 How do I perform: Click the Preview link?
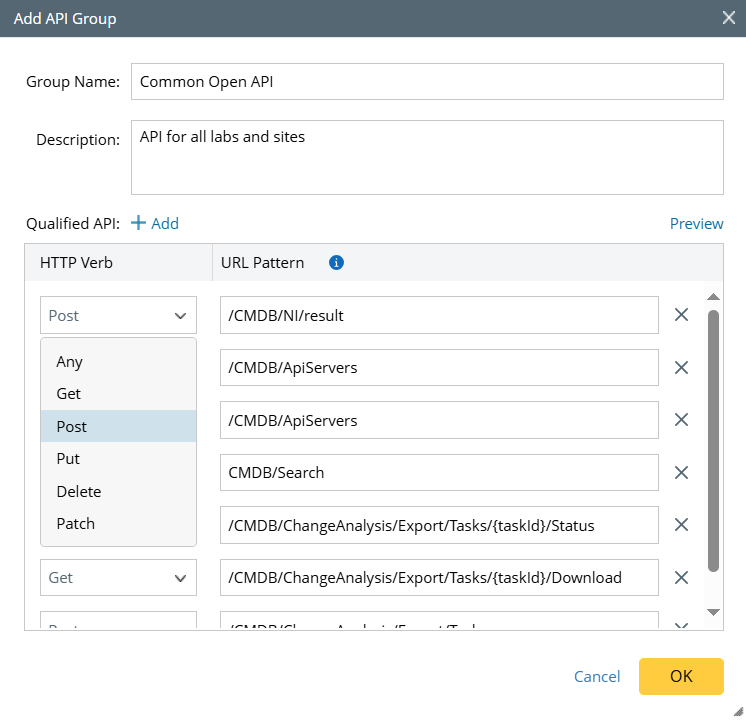(696, 223)
